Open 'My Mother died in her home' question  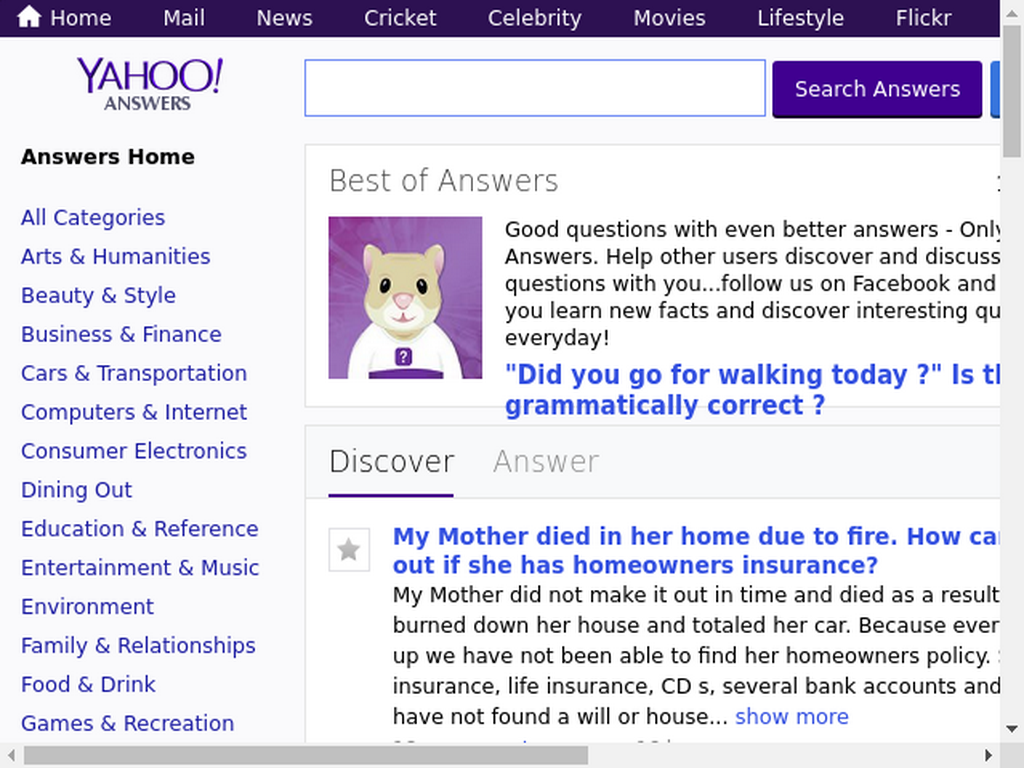[x=696, y=551]
